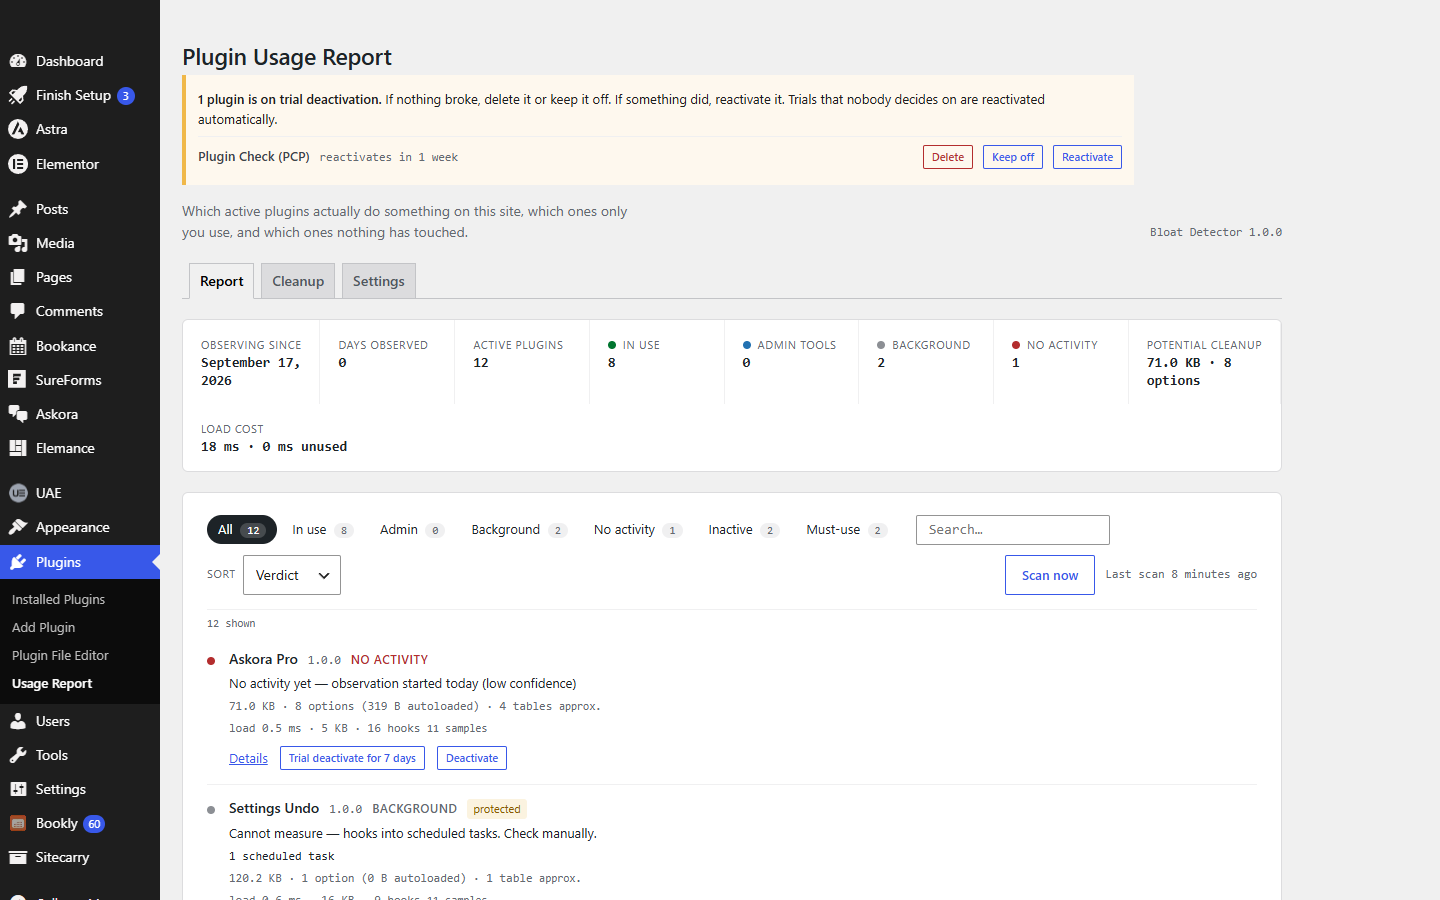This screenshot has height=900, width=1440.
Task: Open UAE via its round icon
Action: (18, 493)
